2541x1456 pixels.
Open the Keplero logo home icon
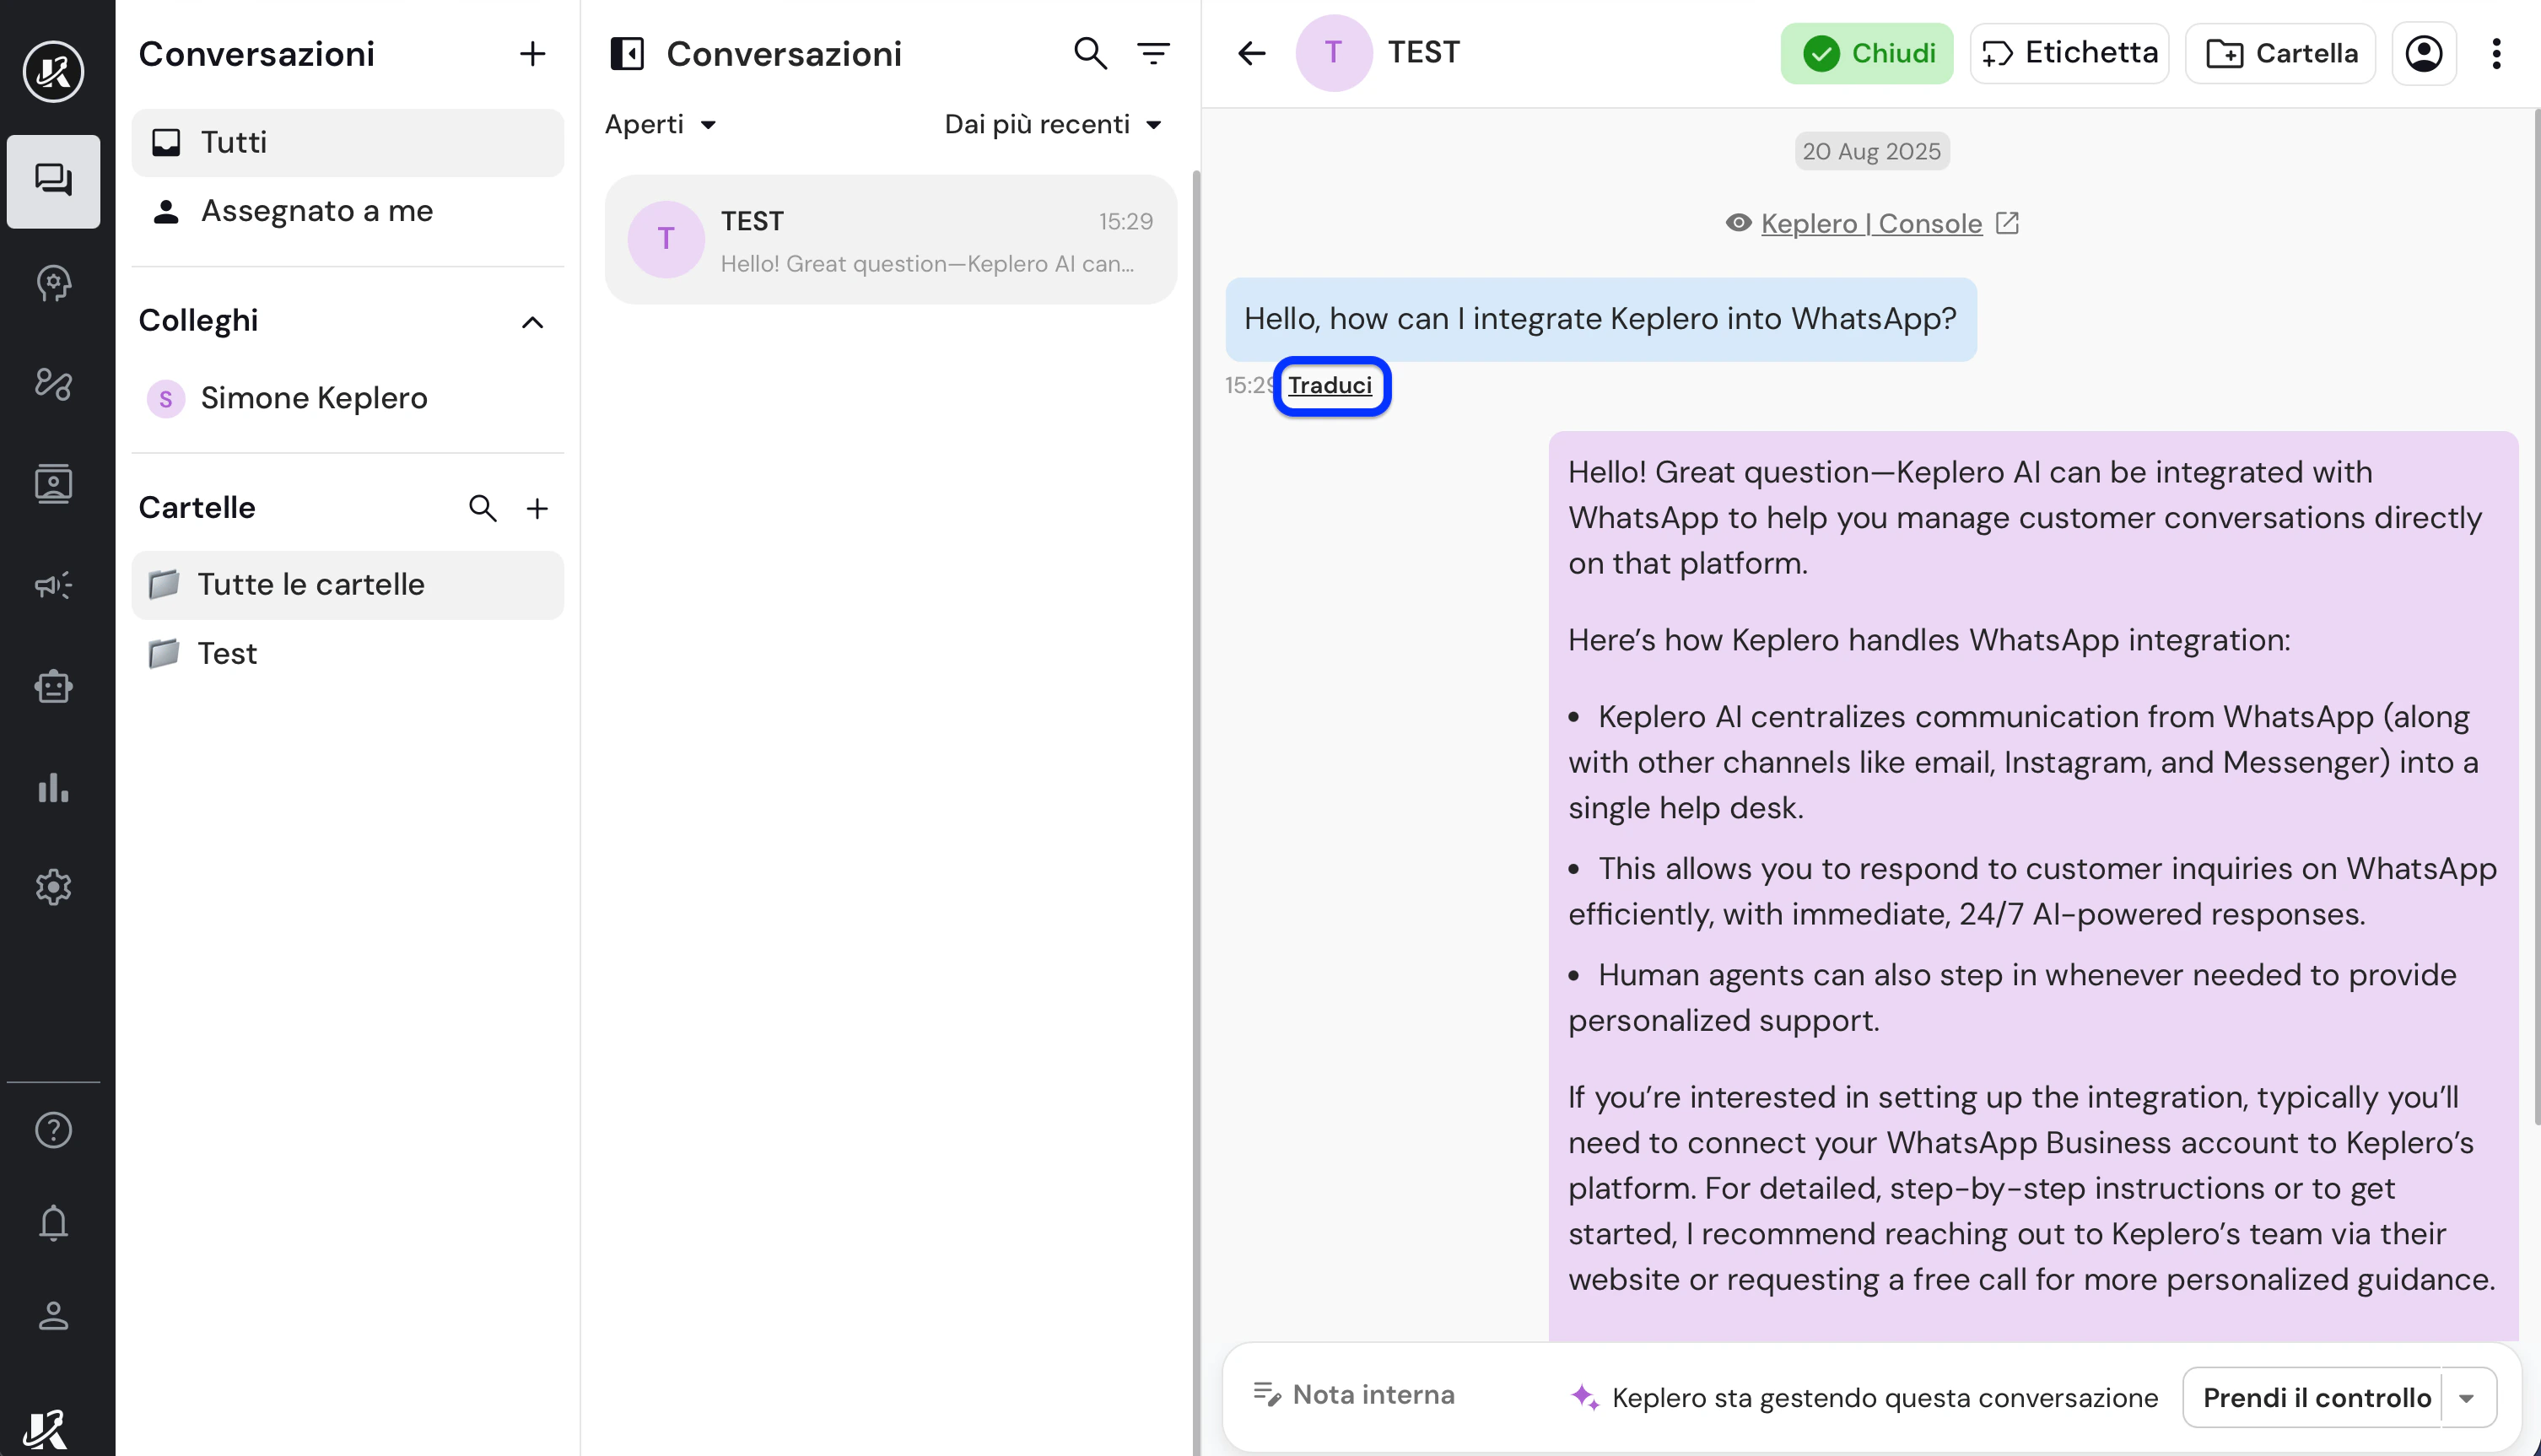(53, 70)
